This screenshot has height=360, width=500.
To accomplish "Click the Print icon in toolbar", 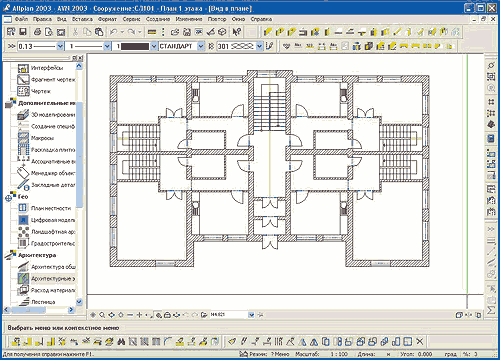I will click(37, 32).
